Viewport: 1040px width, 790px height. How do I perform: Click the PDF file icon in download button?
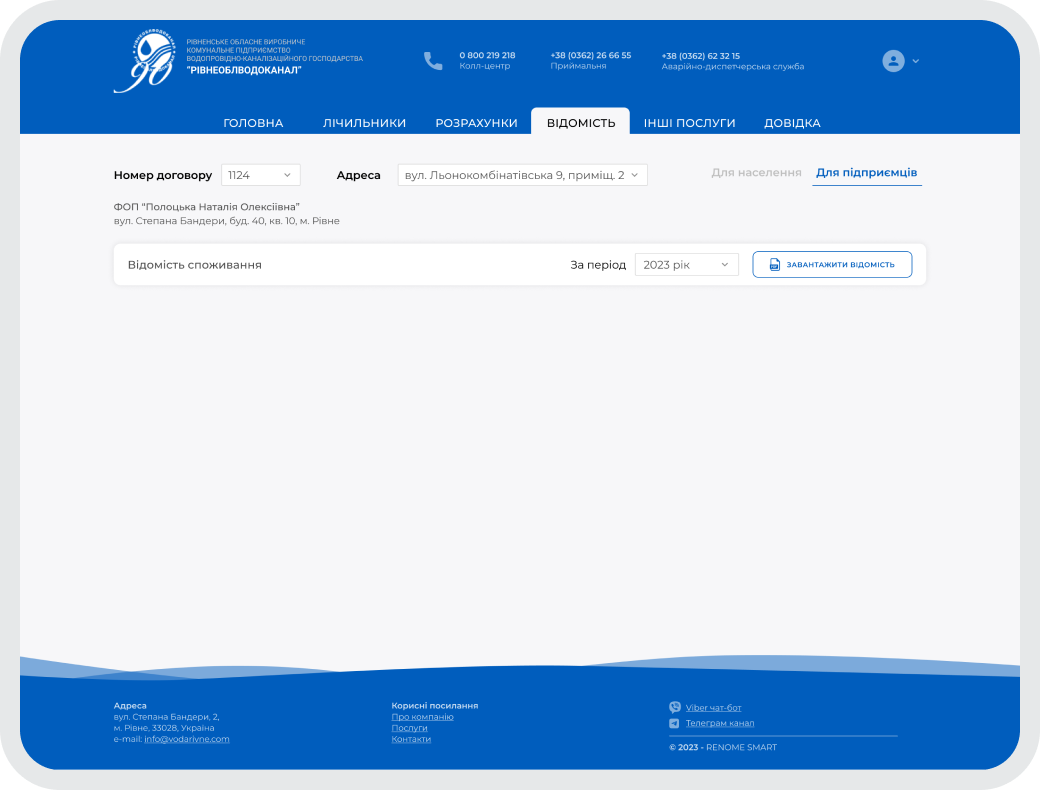[774, 265]
